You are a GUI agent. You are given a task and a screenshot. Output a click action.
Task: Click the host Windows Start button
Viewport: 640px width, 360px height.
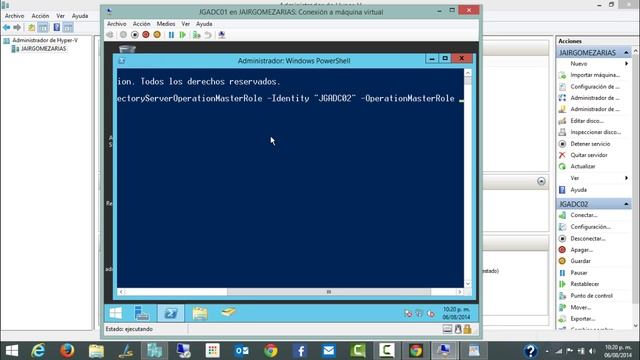(x=11, y=351)
